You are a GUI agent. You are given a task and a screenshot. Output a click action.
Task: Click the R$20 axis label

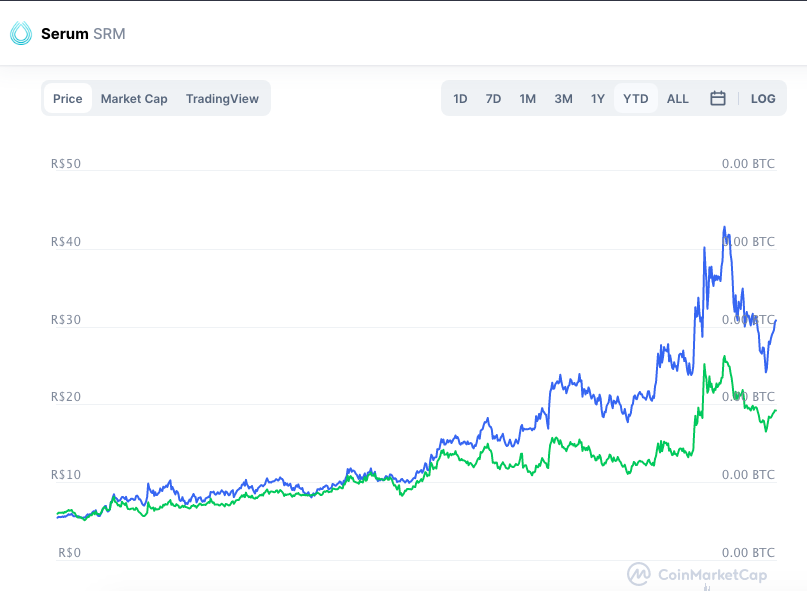click(66, 396)
